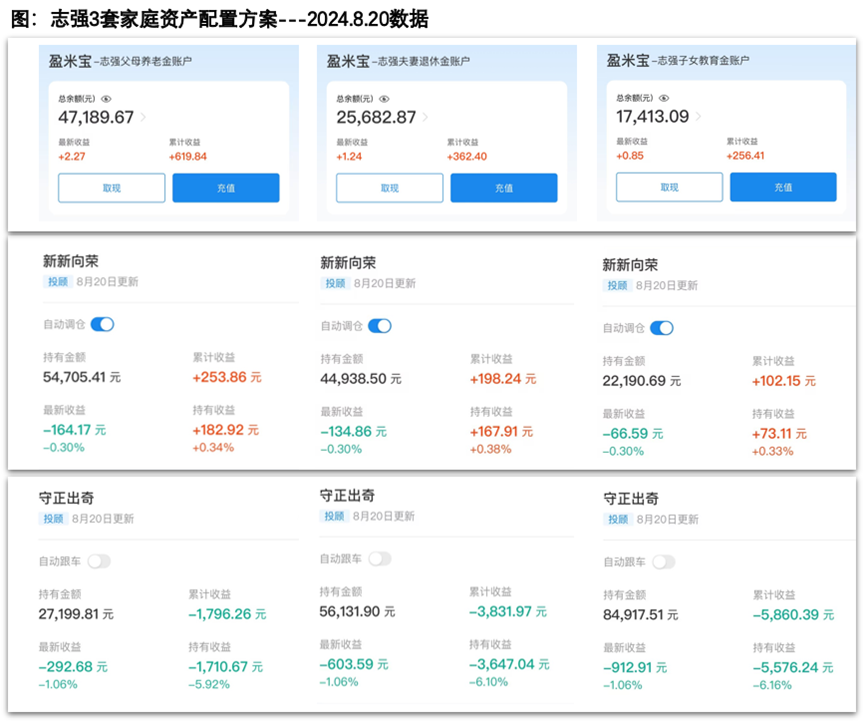Click cumulative return −3,831.97 元
This screenshot has width=865, height=725.
(x=508, y=612)
